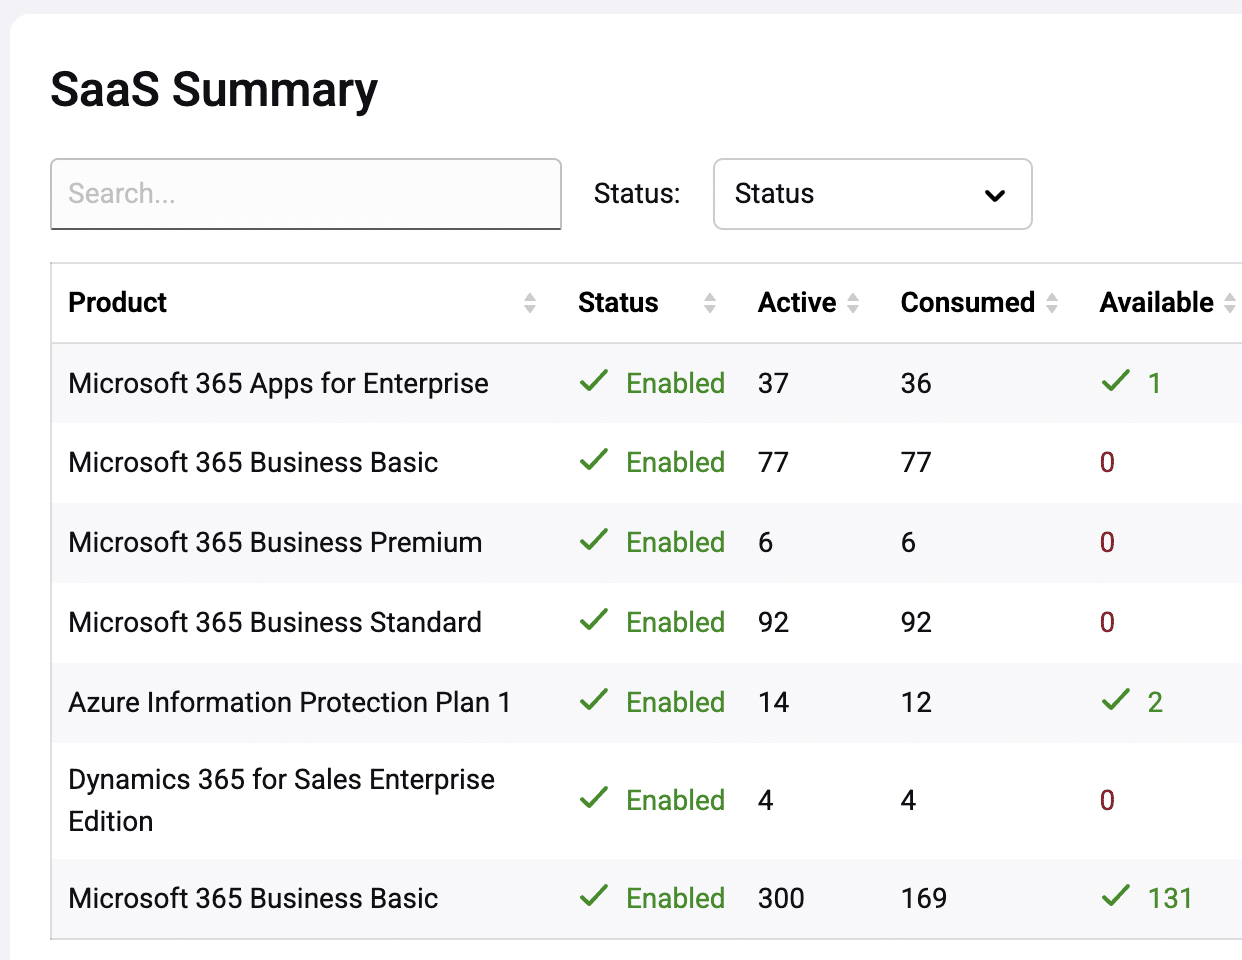Click sort arrows icon next to Active
The image size is (1242, 960).
pos(853,303)
